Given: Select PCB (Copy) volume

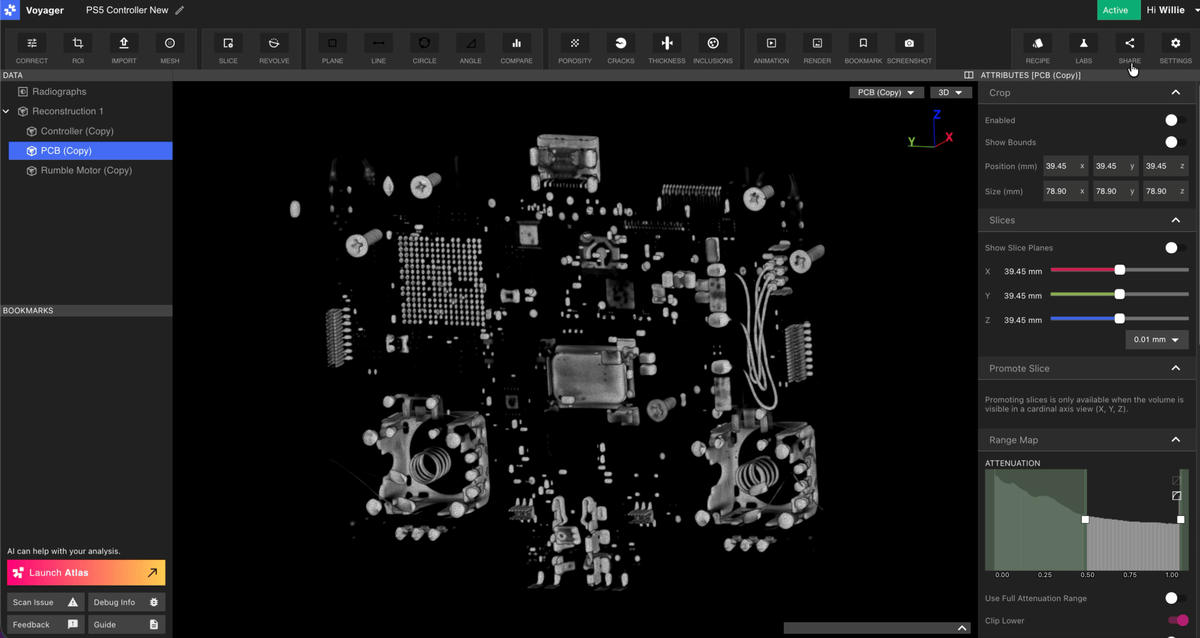Looking at the screenshot, I should coord(90,151).
